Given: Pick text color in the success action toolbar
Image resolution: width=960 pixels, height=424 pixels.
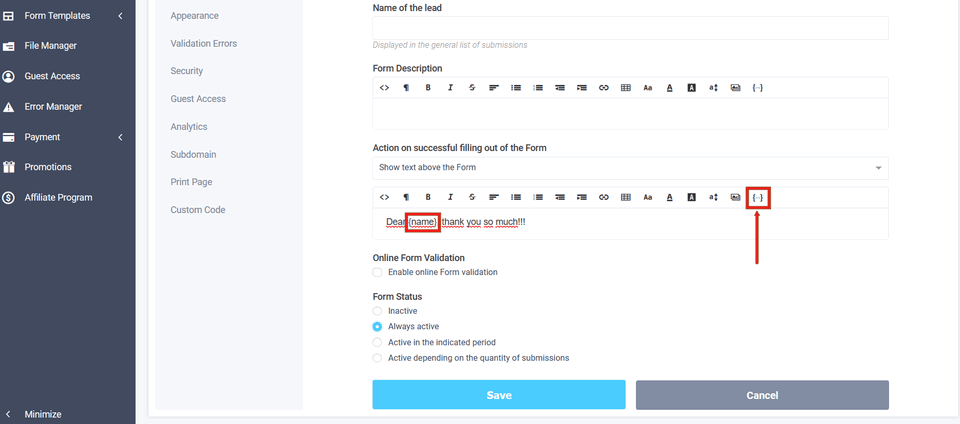Looking at the screenshot, I should pos(670,198).
